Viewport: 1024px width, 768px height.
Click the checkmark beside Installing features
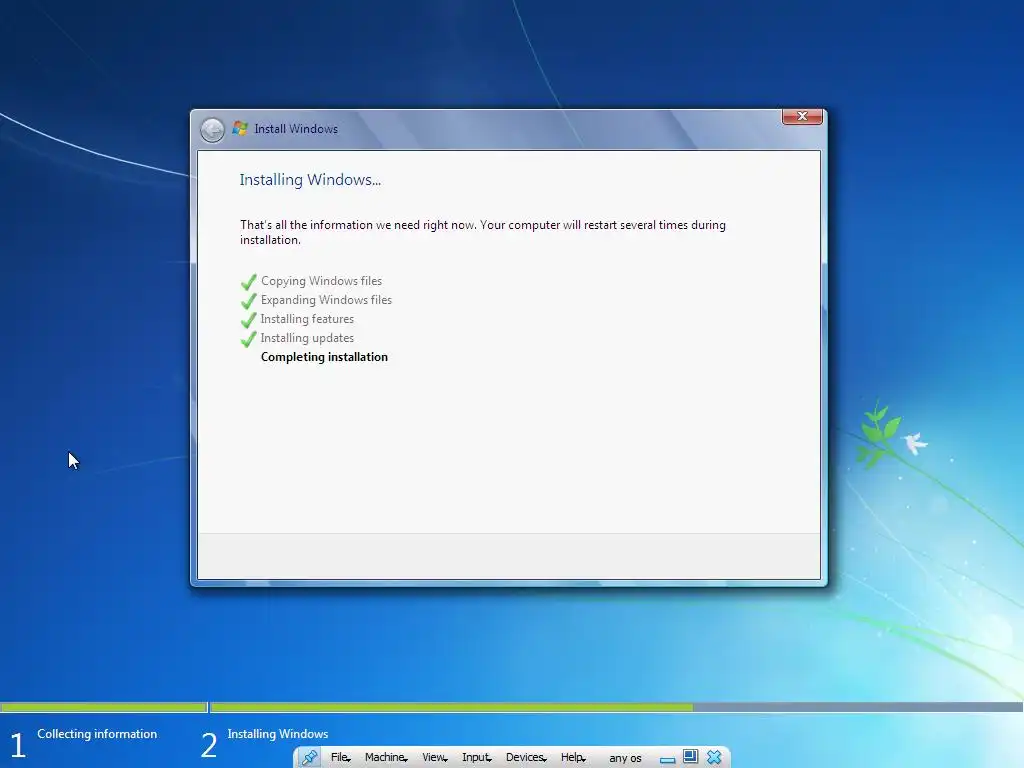(x=249, y=319)
